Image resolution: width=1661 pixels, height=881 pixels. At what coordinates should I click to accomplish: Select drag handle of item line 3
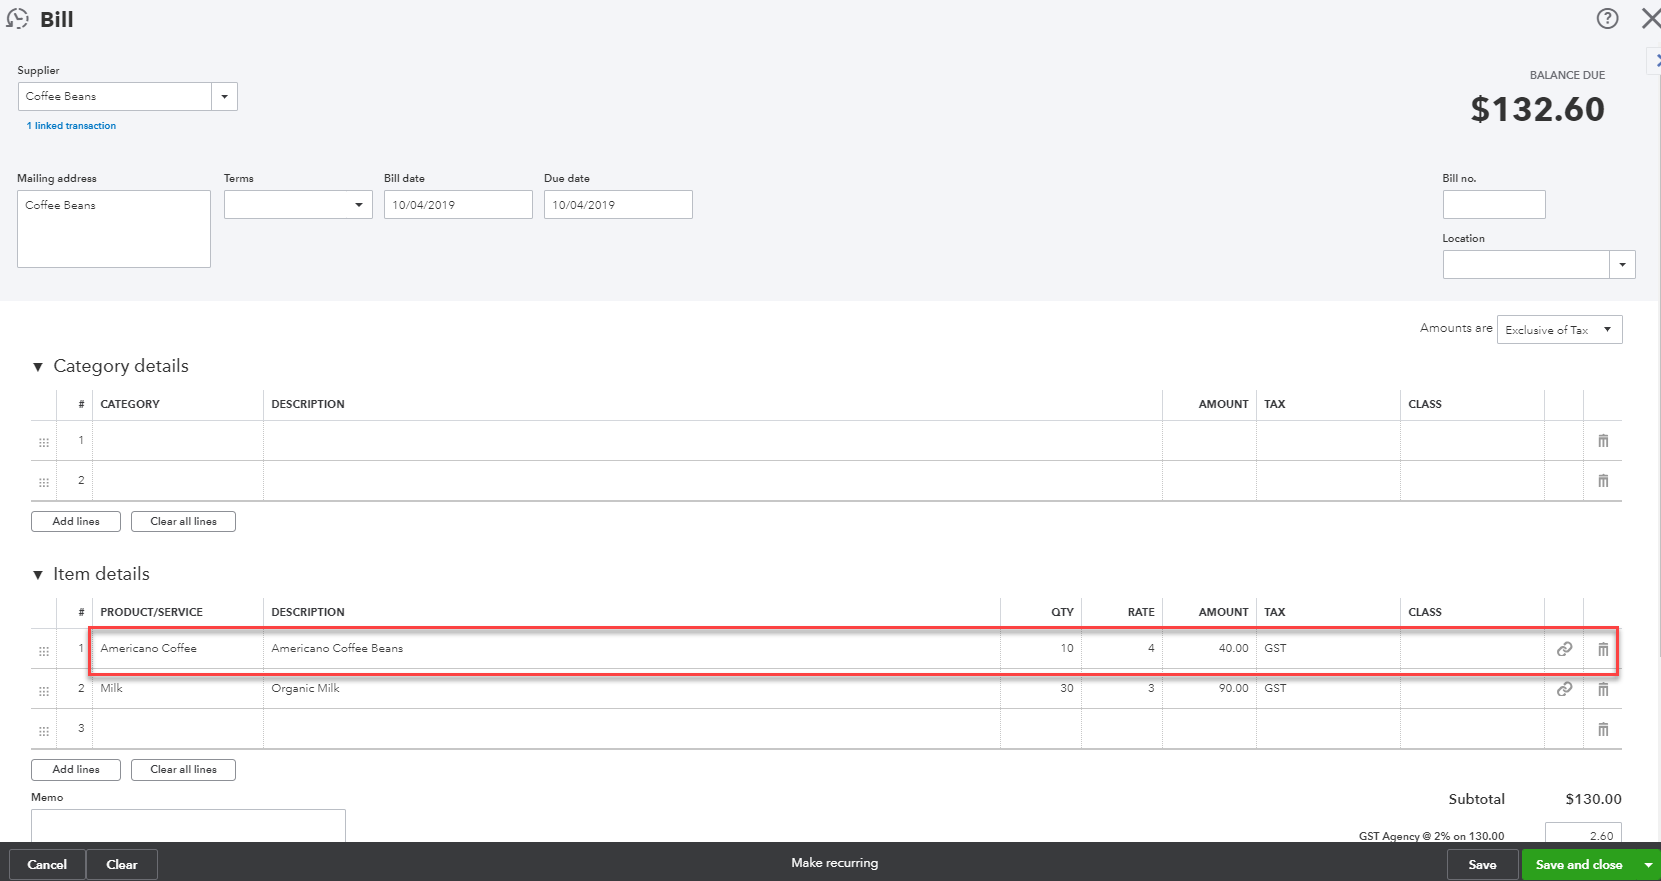tap(44, 731)
